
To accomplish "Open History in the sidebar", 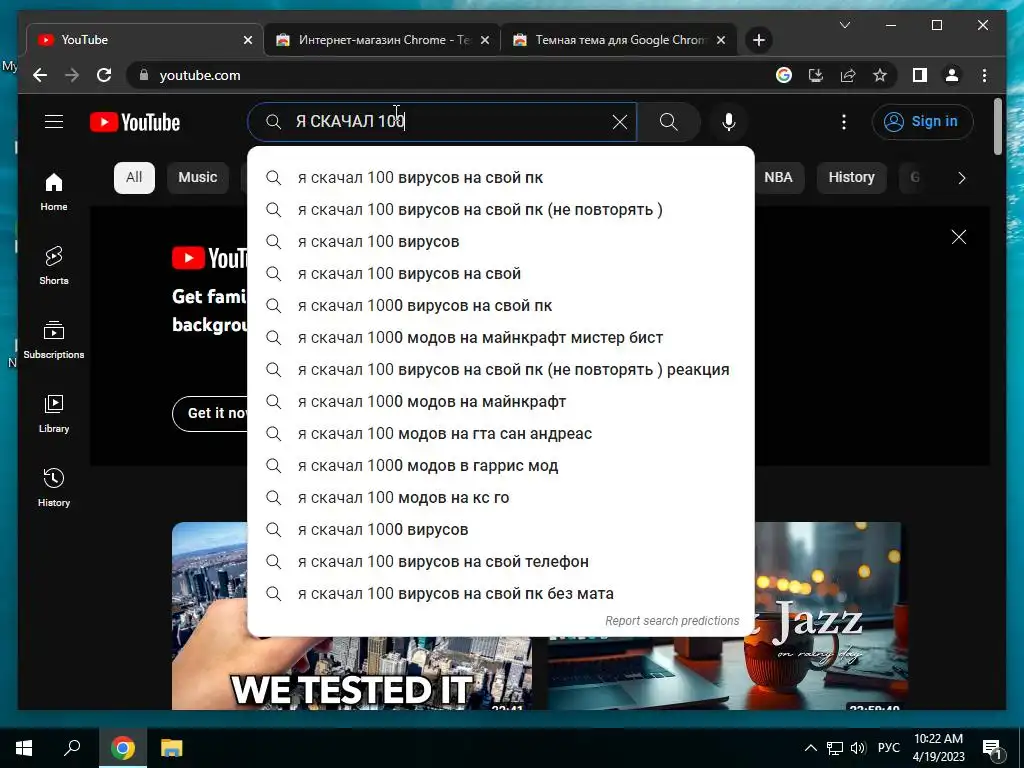I will coord(54,488).
